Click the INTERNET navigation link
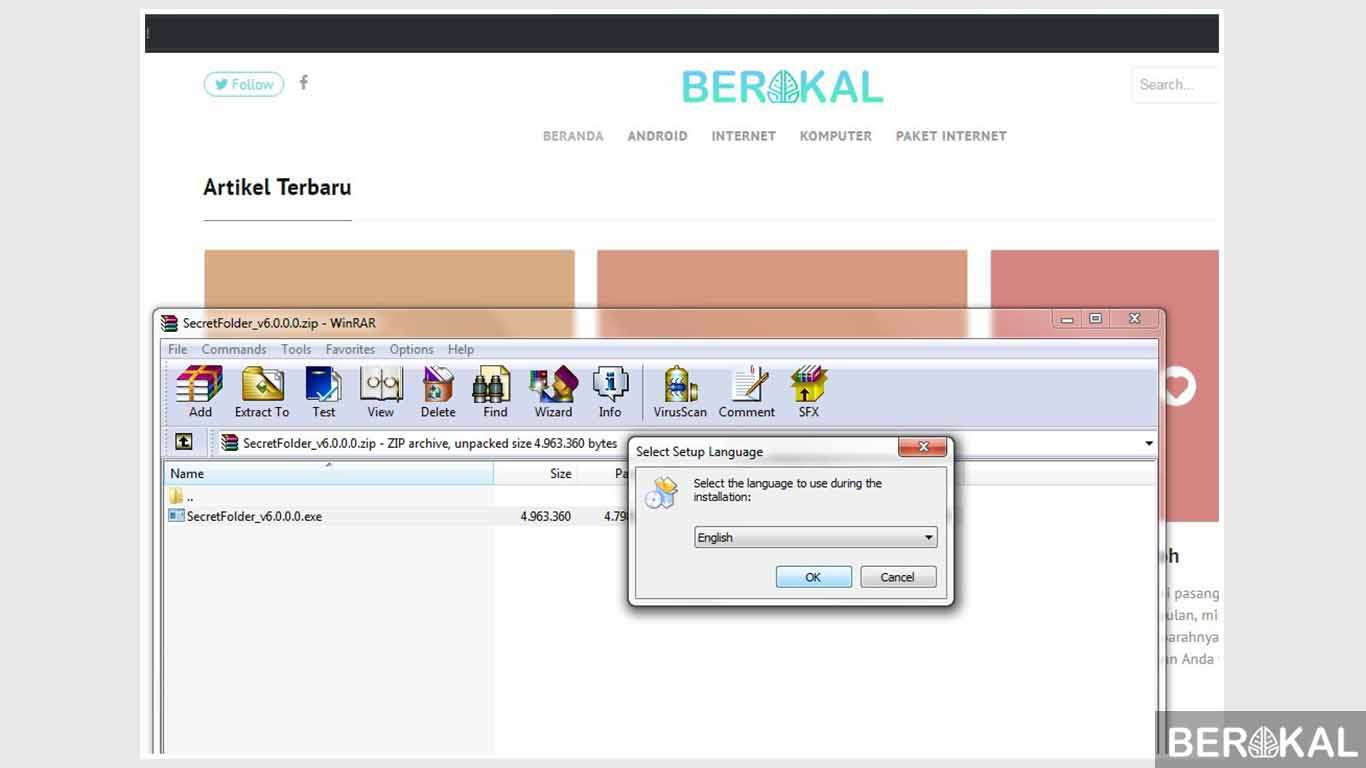The image size is (1366, 768). coord(743,136)
